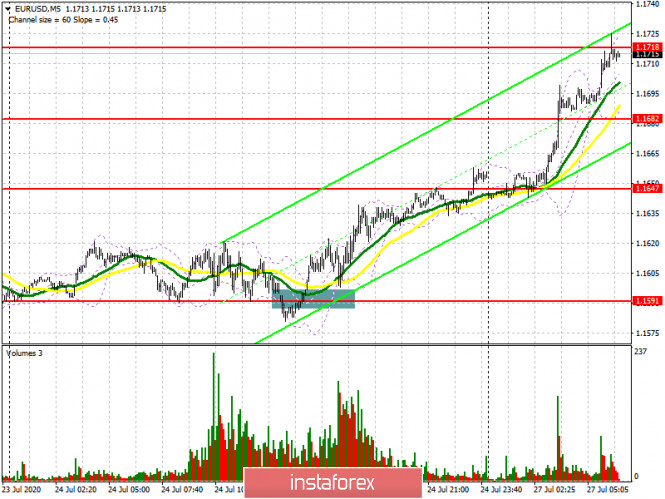
Task: Click the '24 Jul 23:40' time axis label
Action: (x=501, y=489)
